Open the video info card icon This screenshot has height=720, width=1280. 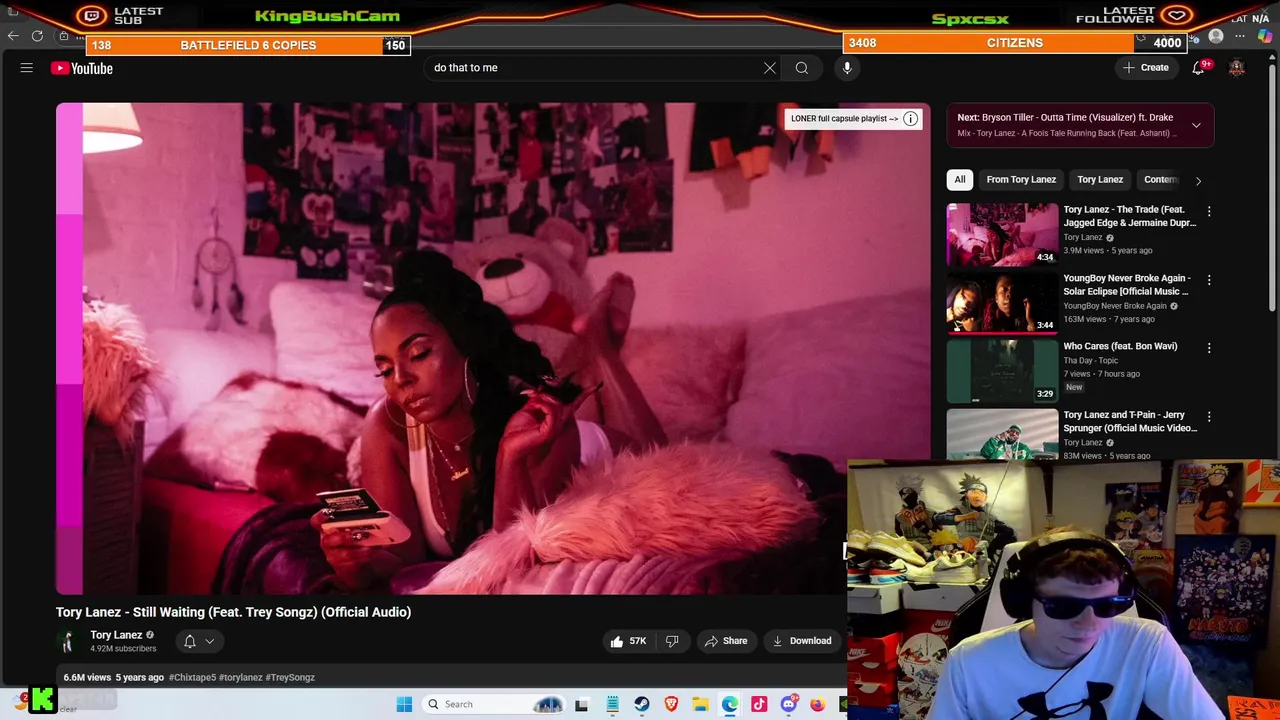pos(911,119)
